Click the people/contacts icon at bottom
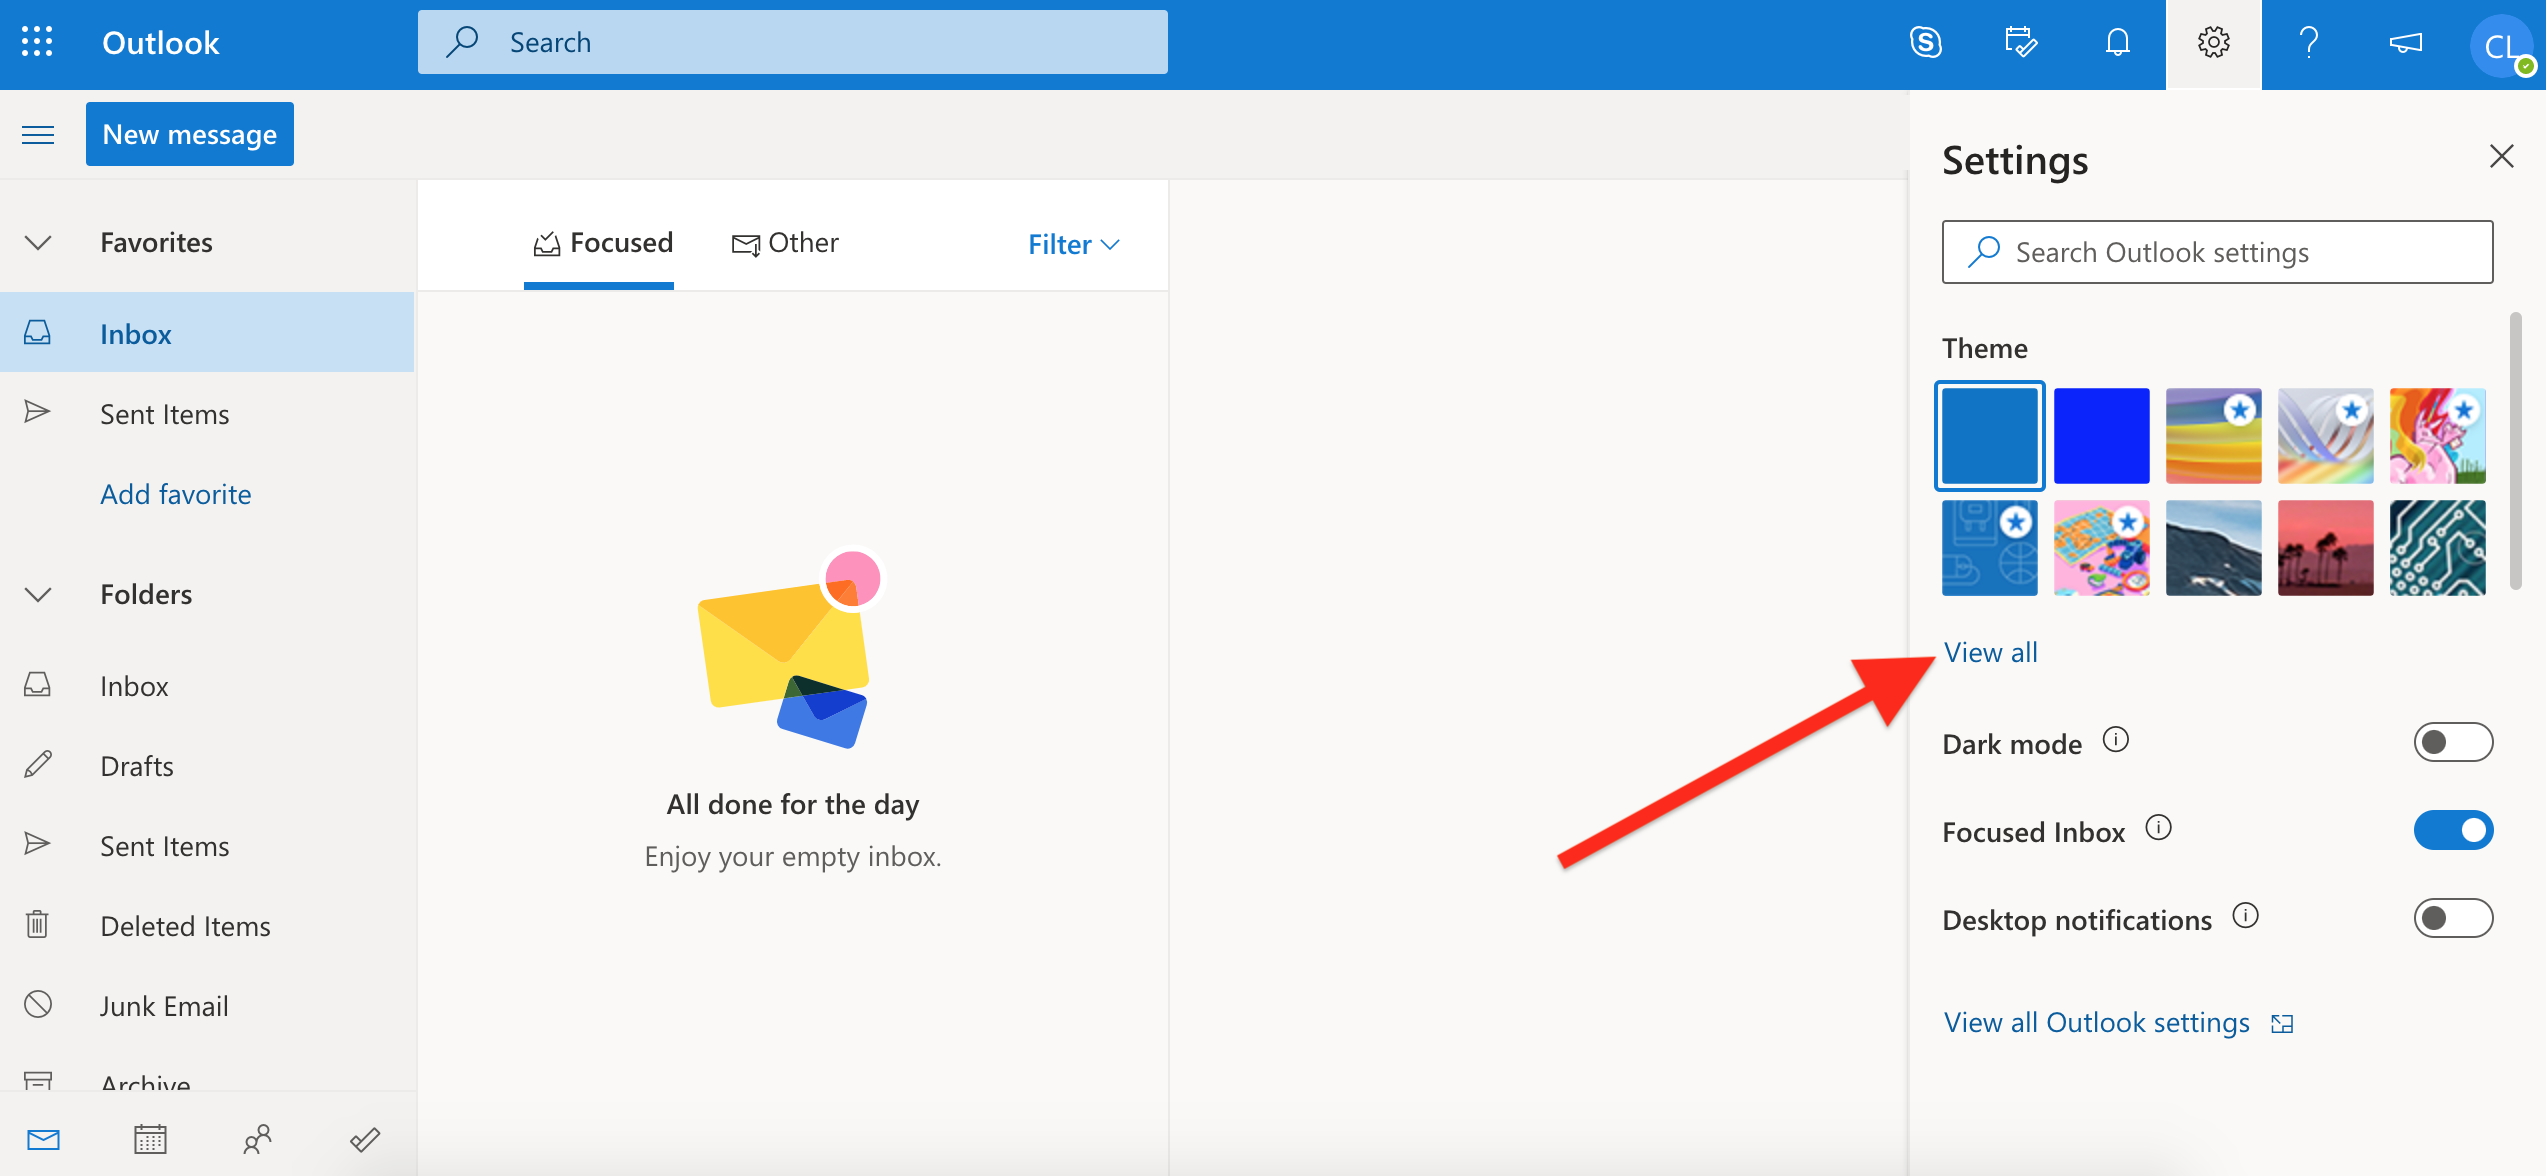The width and height of the screenshot is (2546, 1176). tap(258, 1137)
